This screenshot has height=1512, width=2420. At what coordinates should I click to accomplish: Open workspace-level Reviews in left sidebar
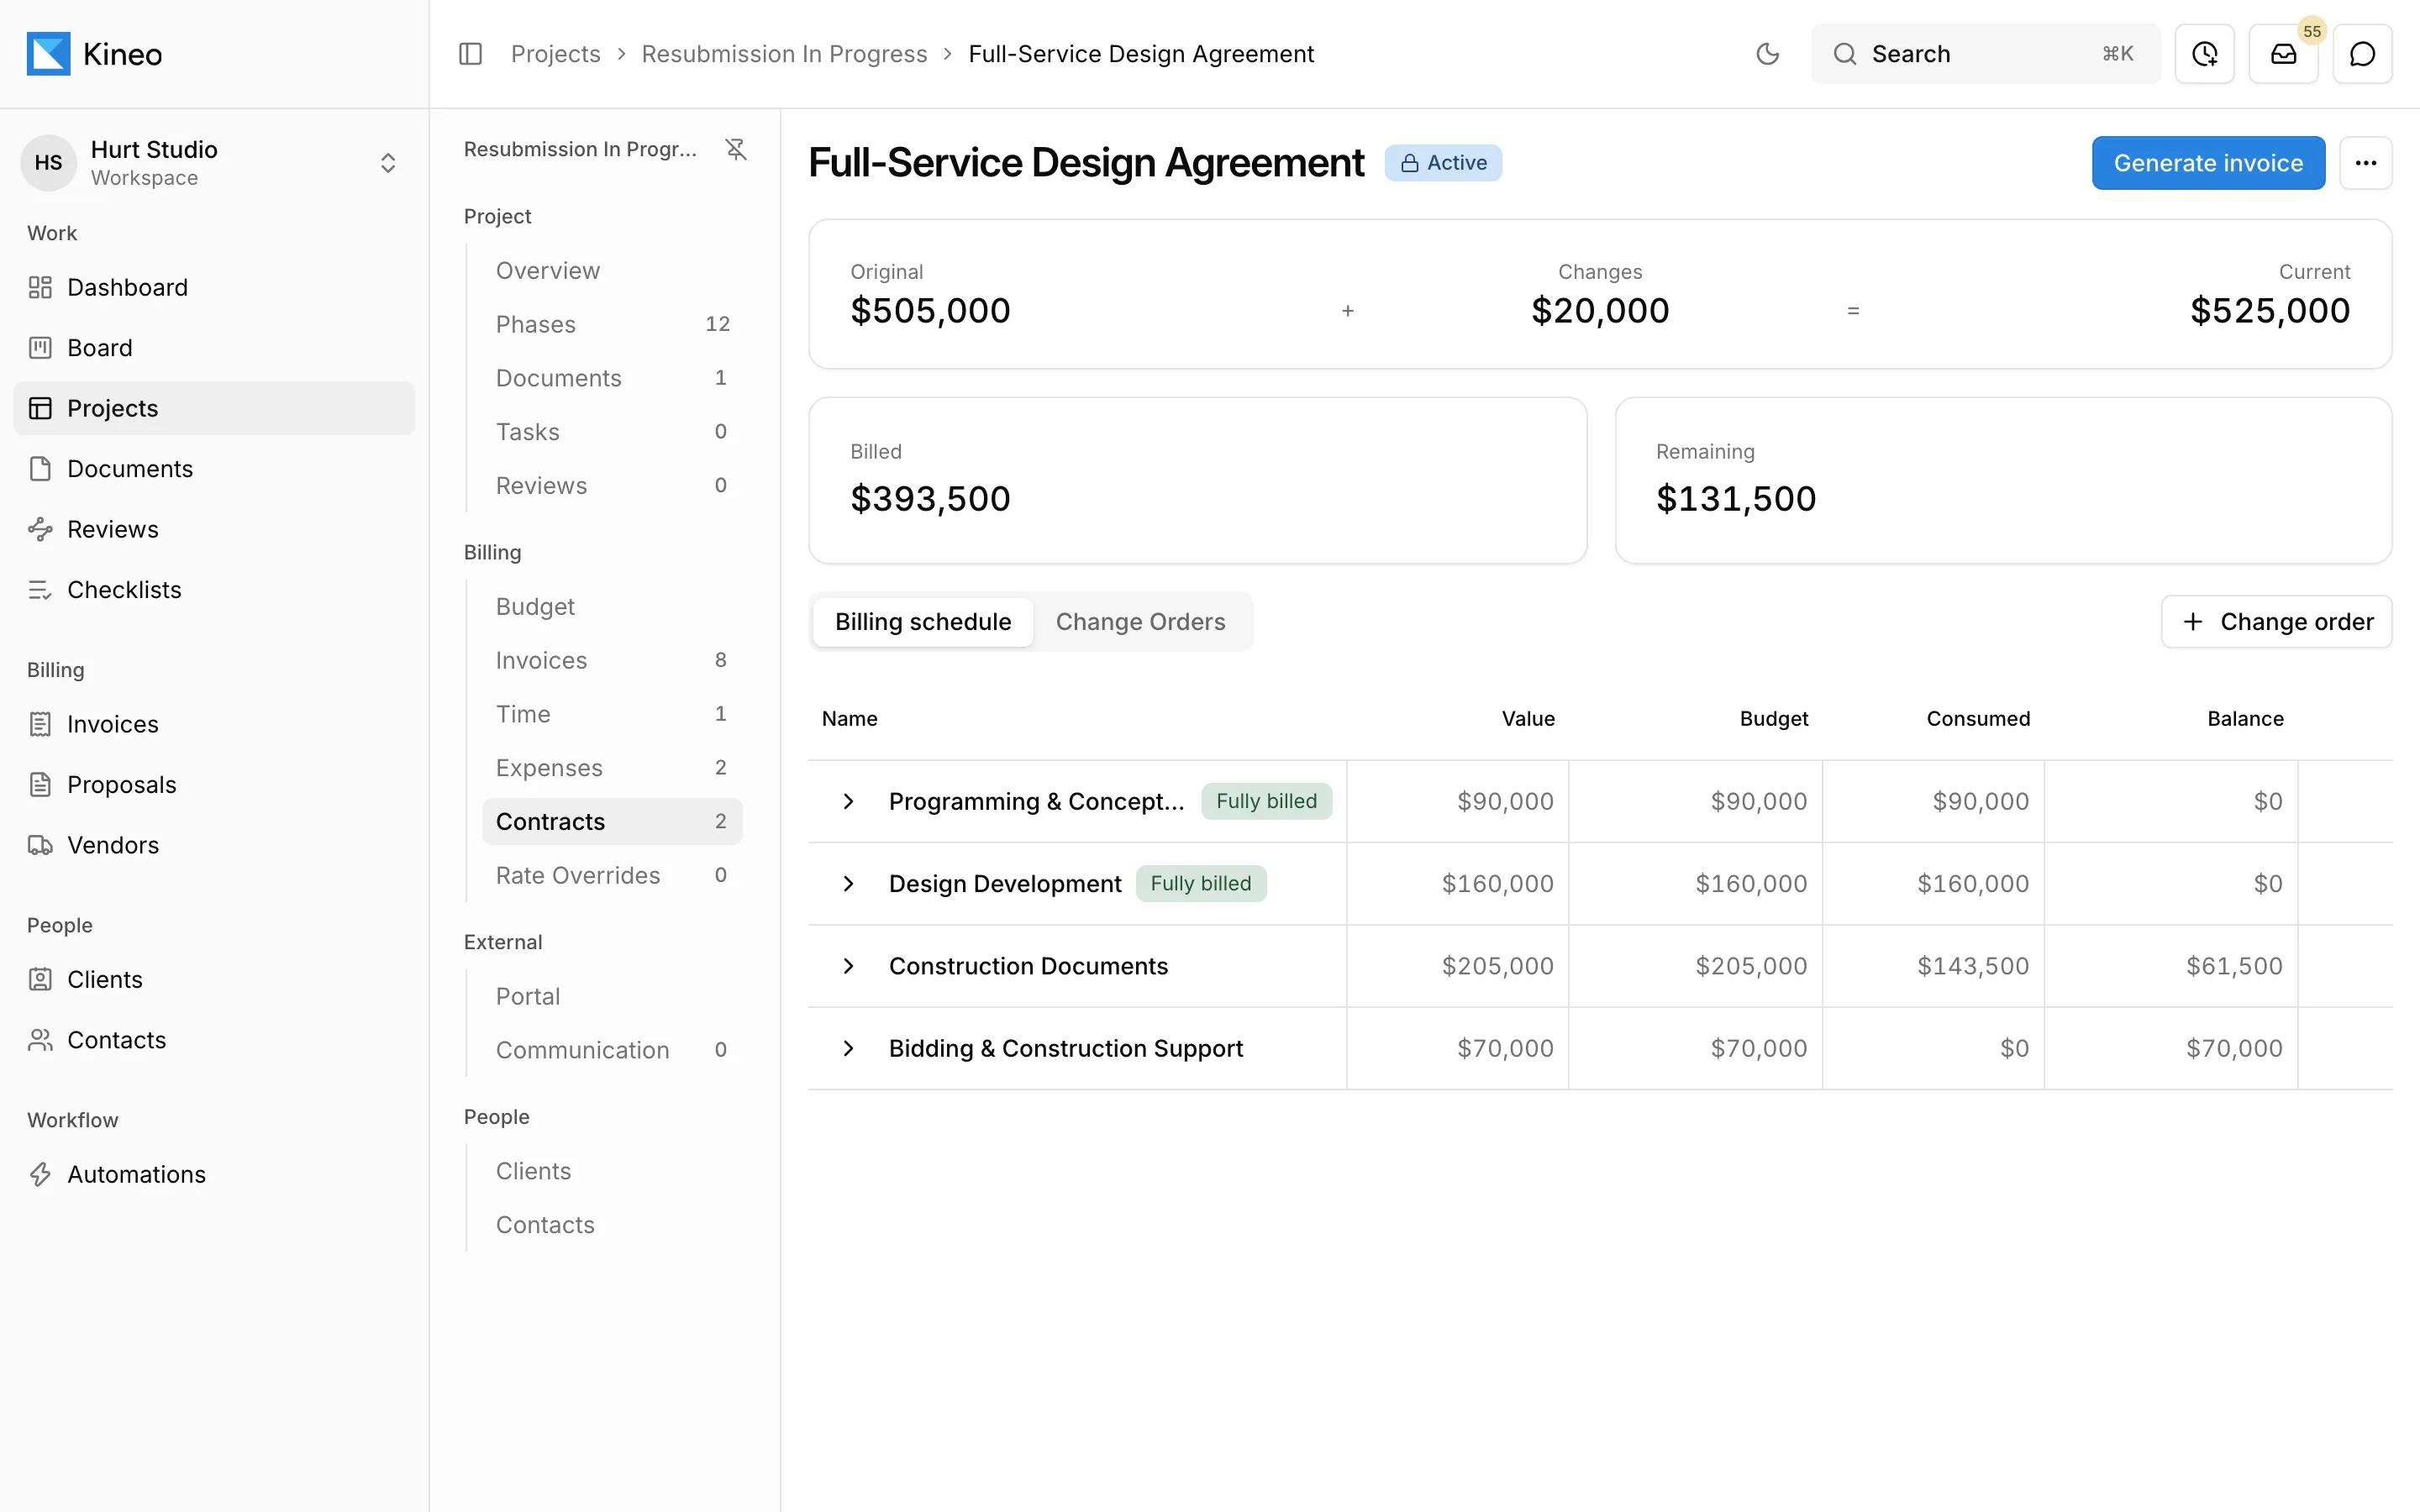(x=214, y=529)
